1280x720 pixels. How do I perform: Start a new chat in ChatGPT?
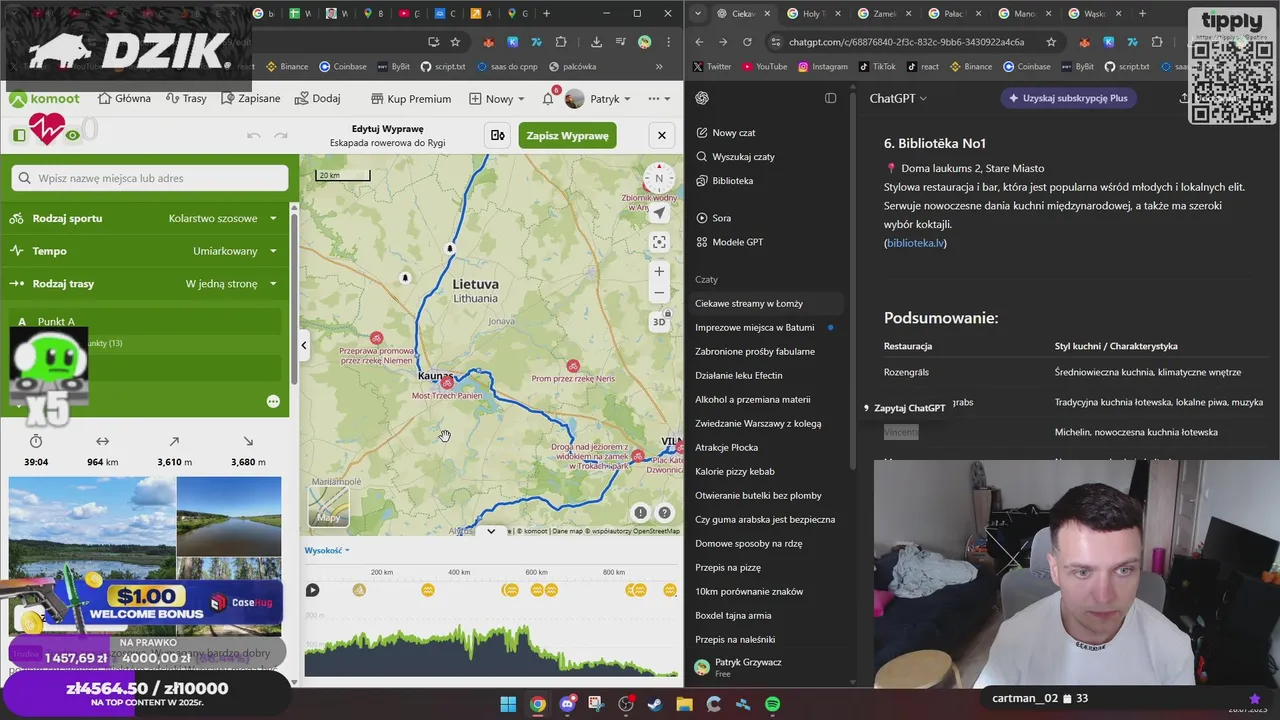click(725, 133)
